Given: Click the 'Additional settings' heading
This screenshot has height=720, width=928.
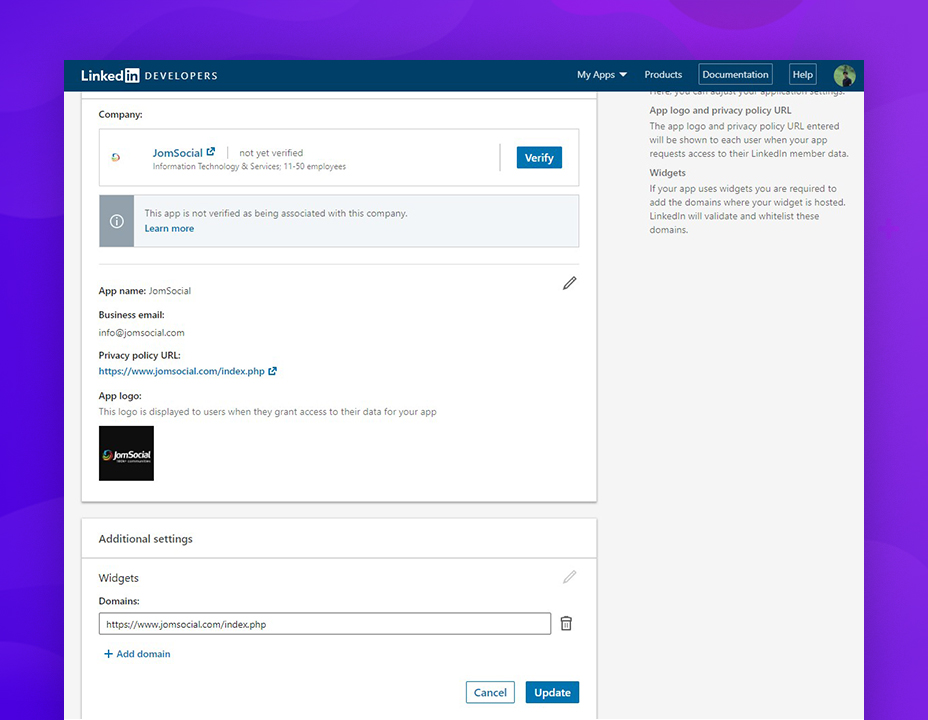Looking at the screenshot, I should 146,539.
